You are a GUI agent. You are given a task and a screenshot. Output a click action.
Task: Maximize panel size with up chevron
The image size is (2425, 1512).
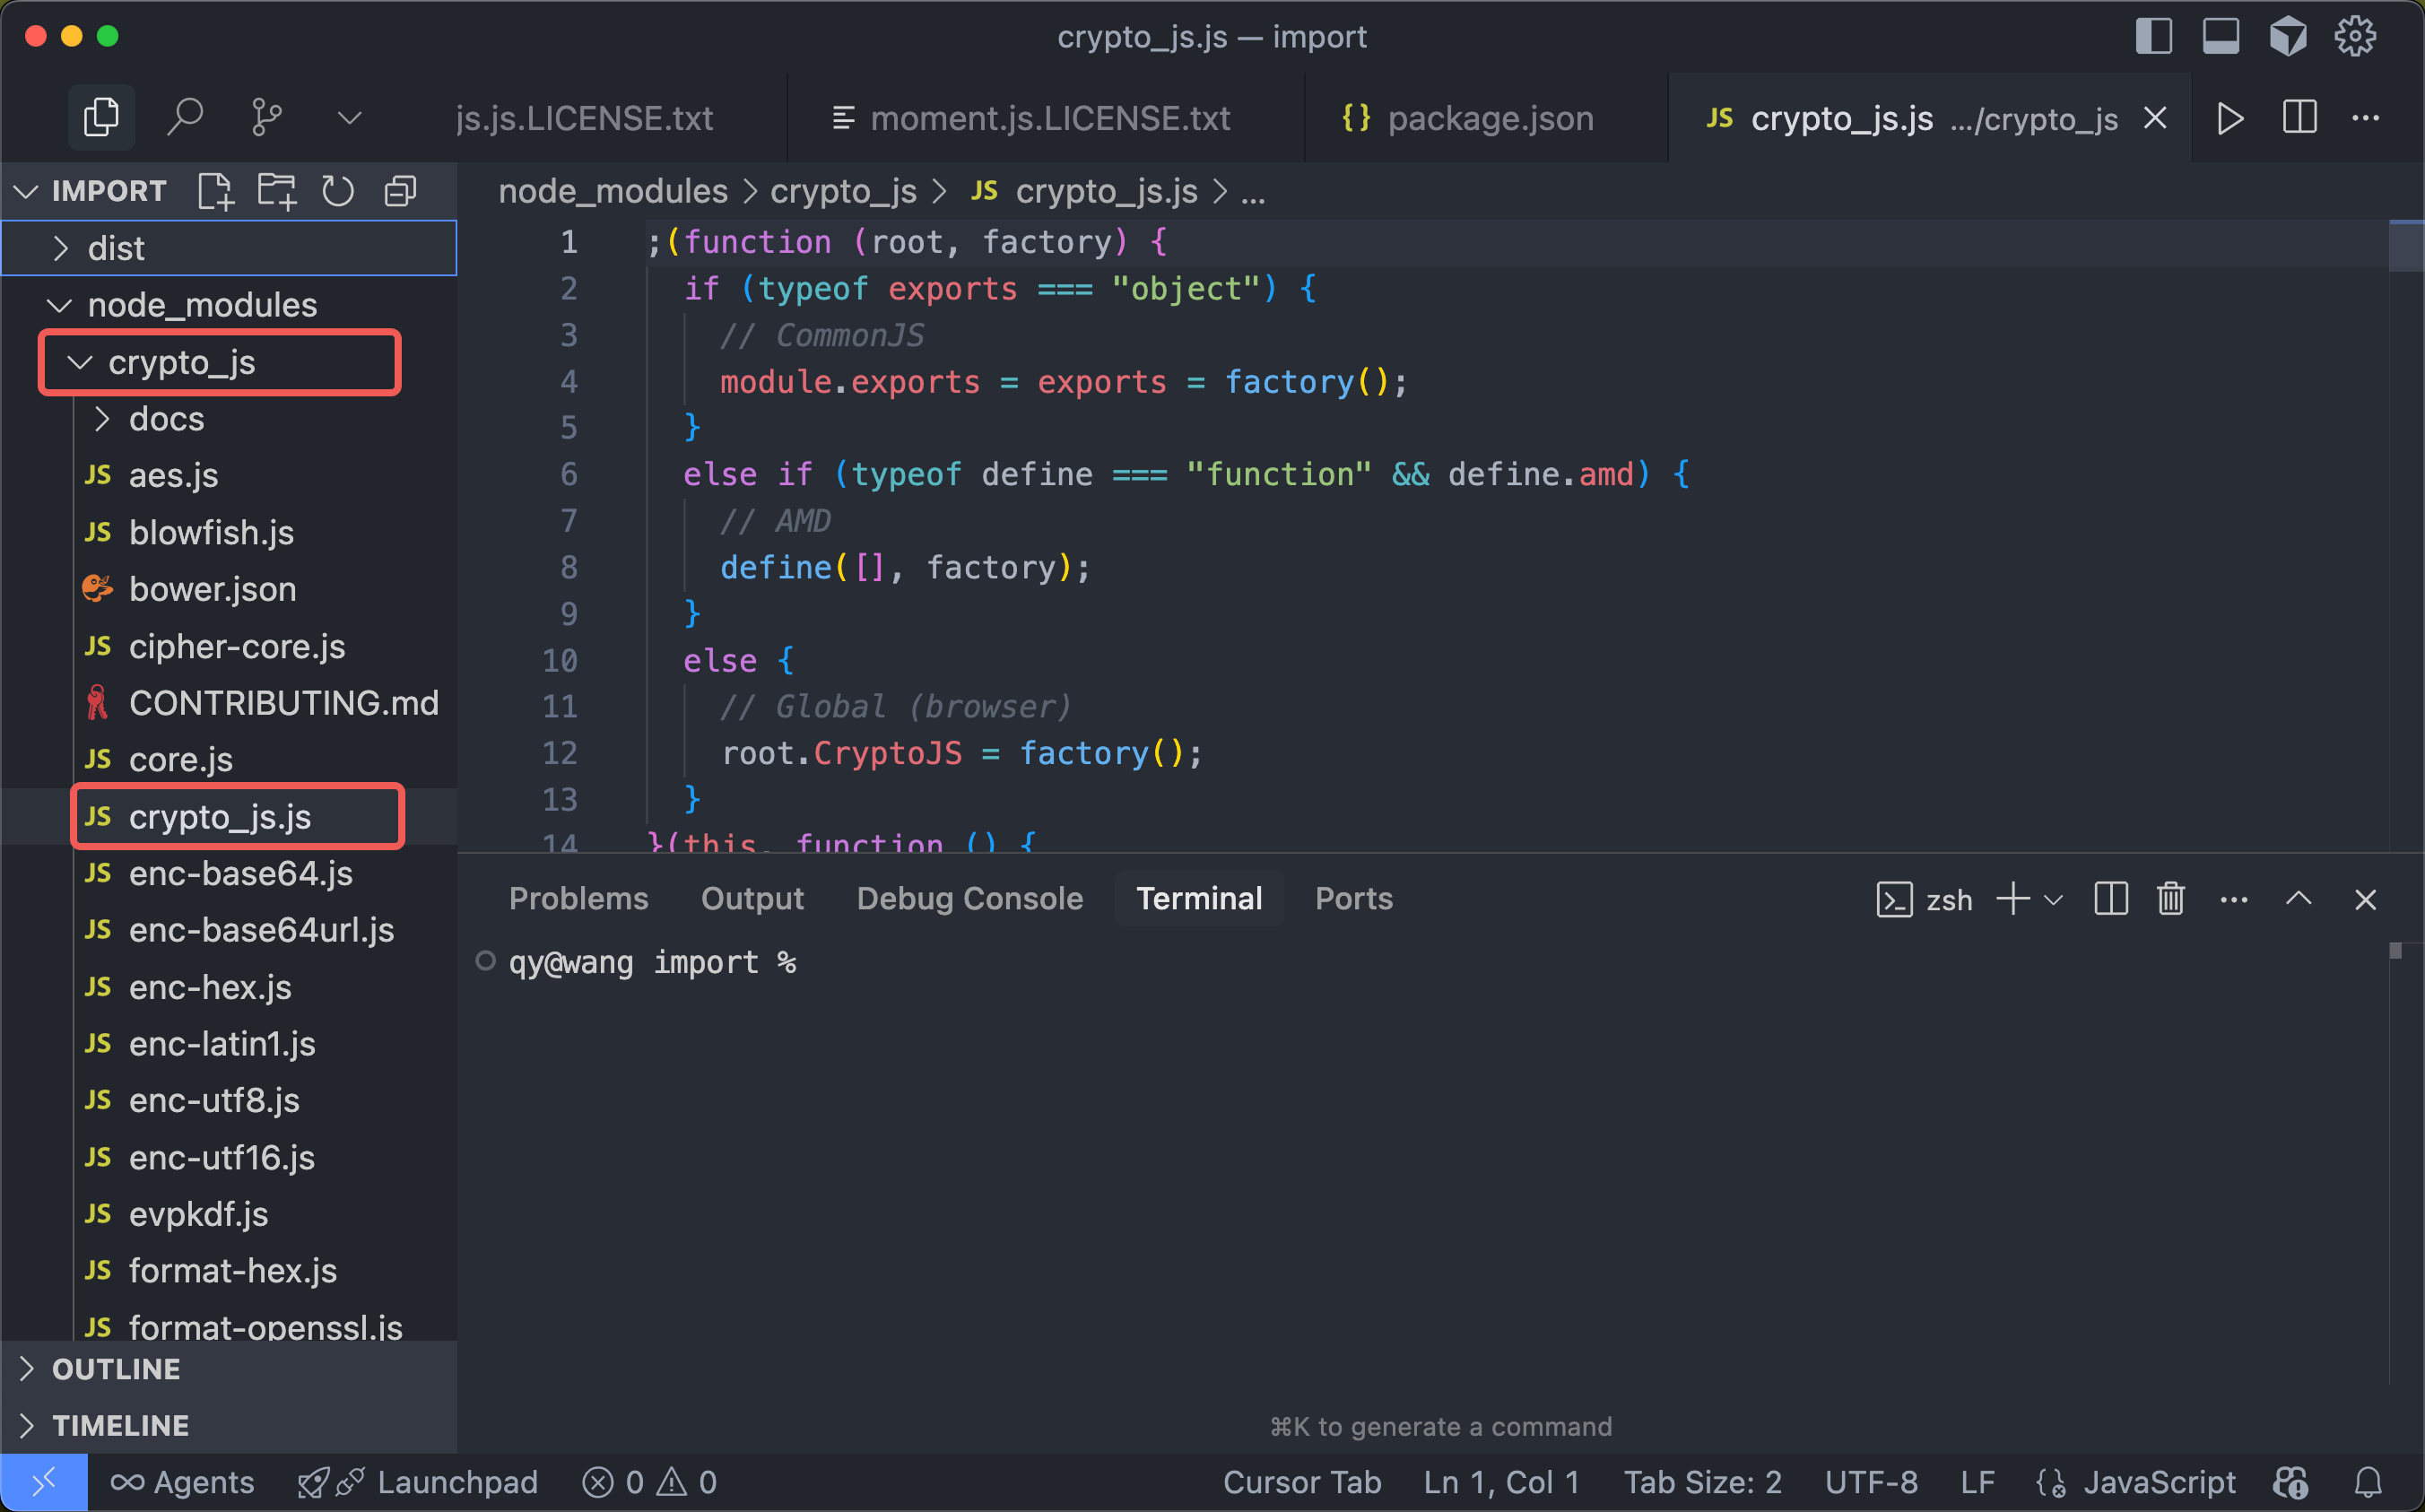point(2298,899)
